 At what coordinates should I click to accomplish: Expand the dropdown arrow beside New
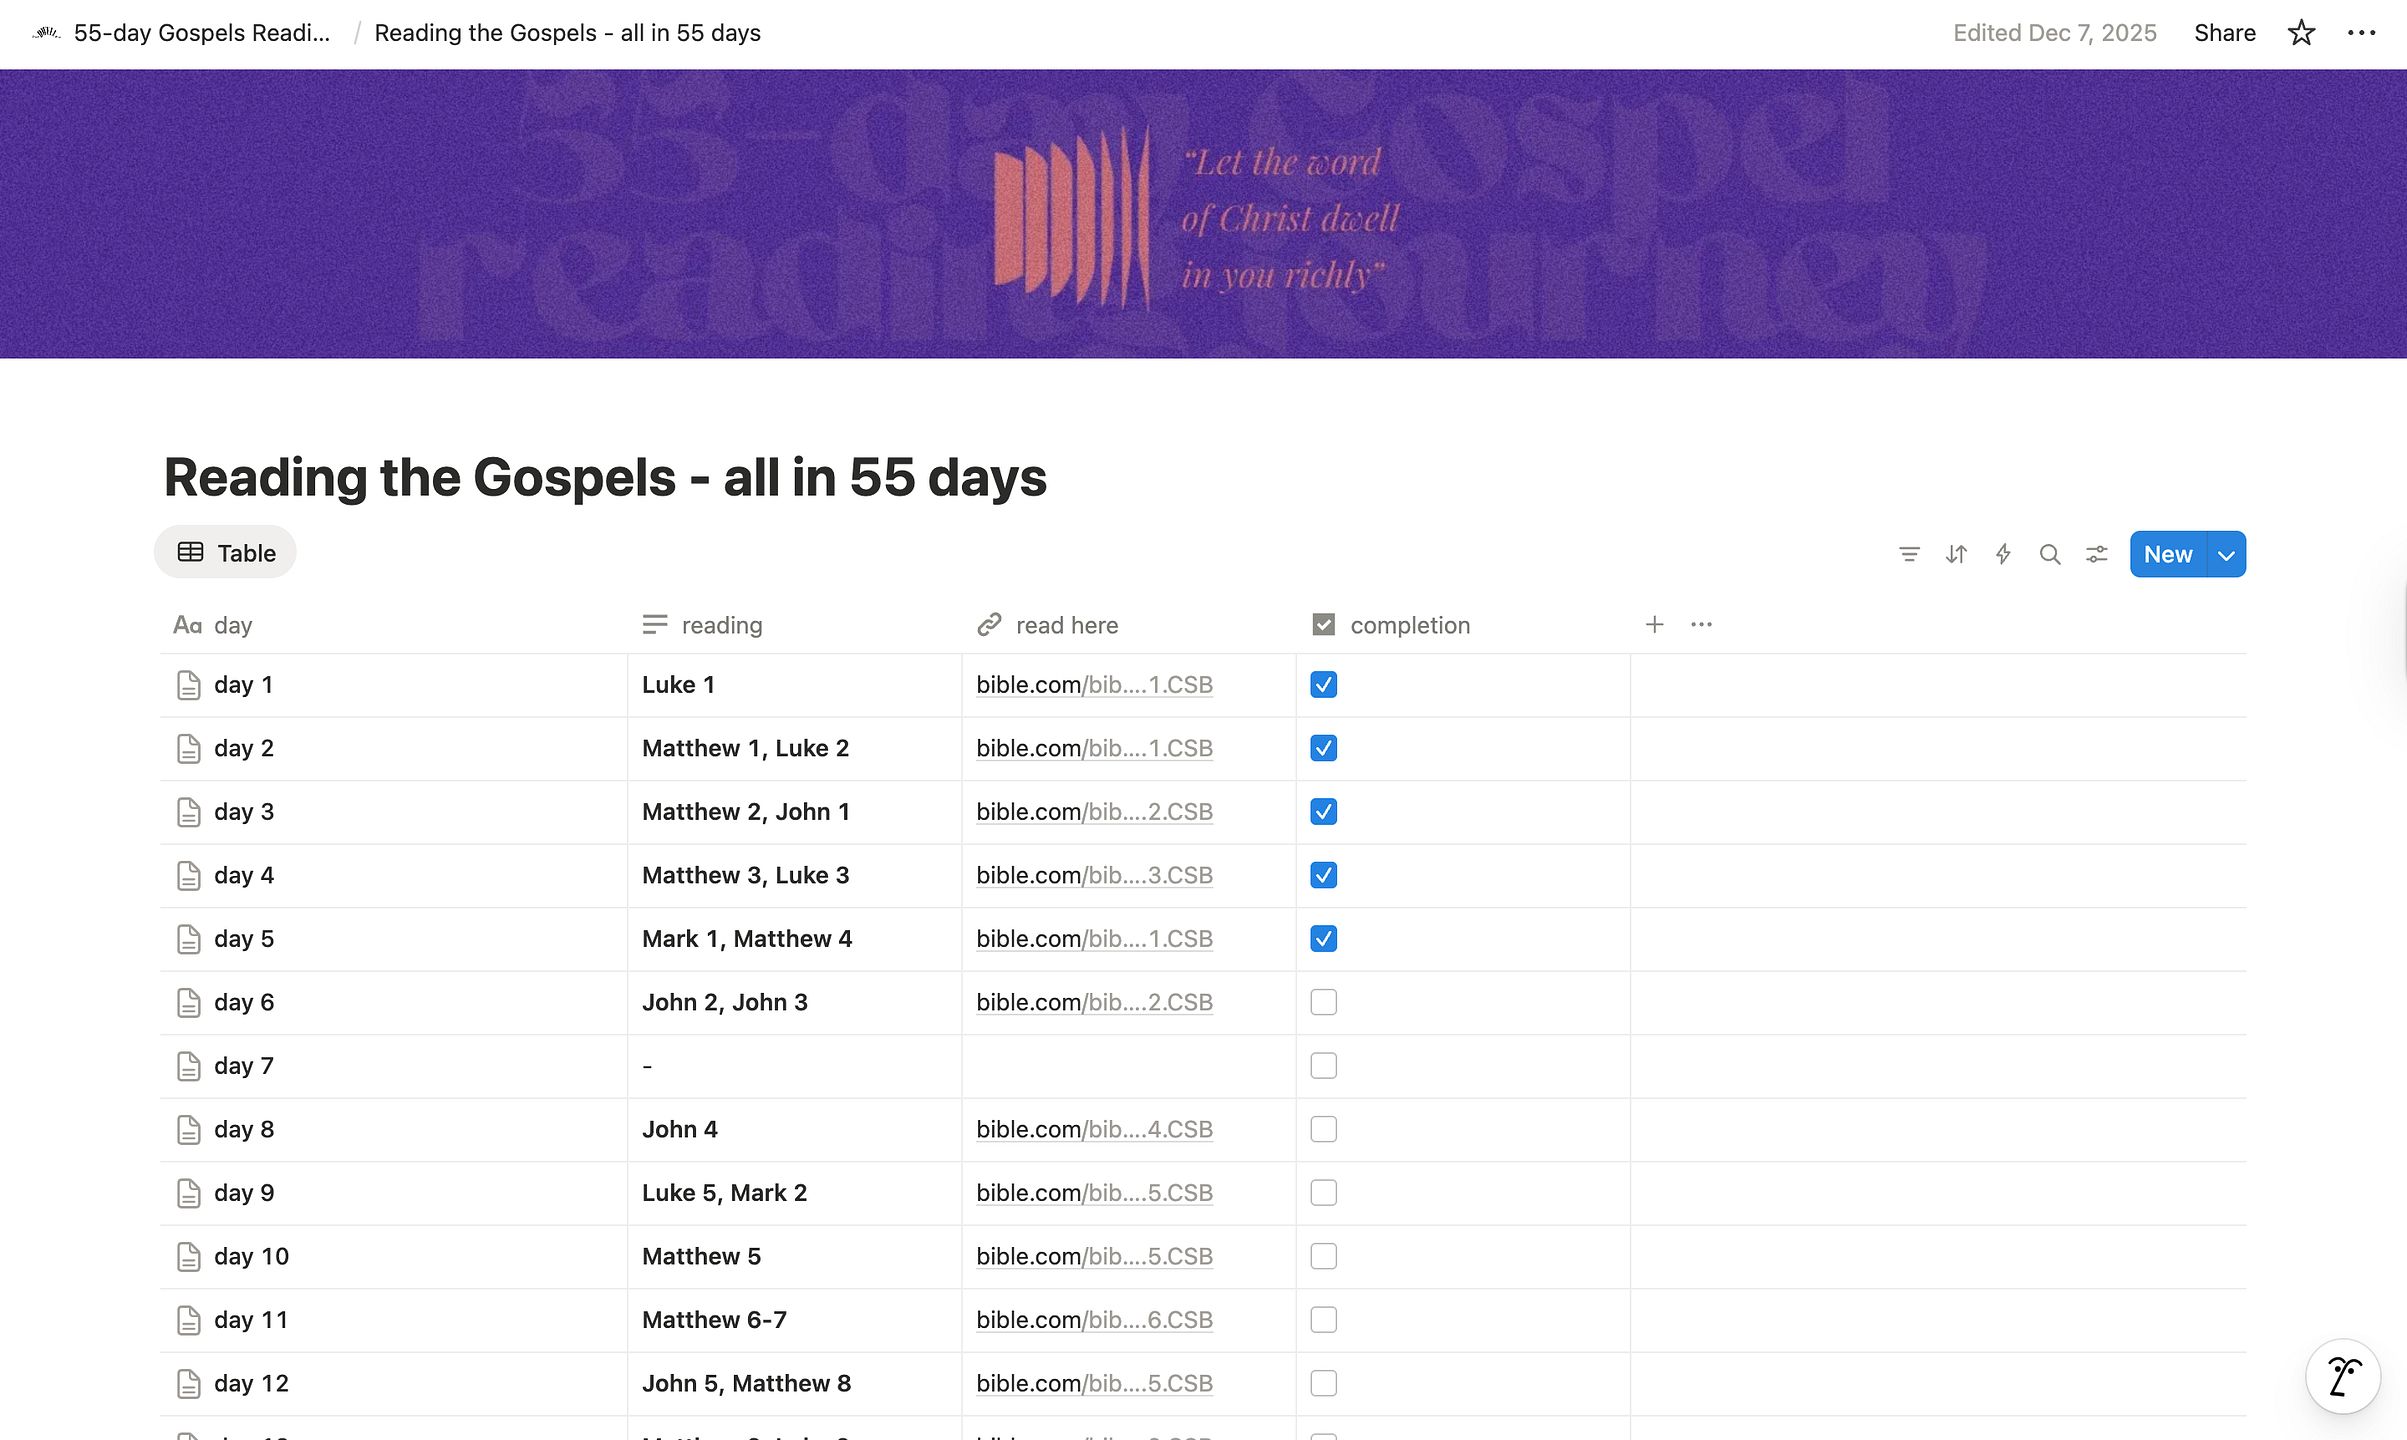coord(2226,555)
